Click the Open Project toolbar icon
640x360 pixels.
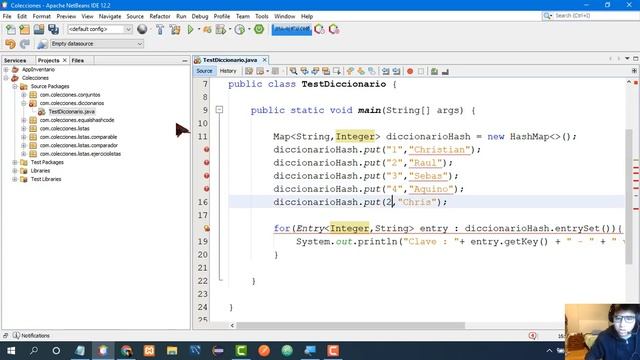(39, 29)
